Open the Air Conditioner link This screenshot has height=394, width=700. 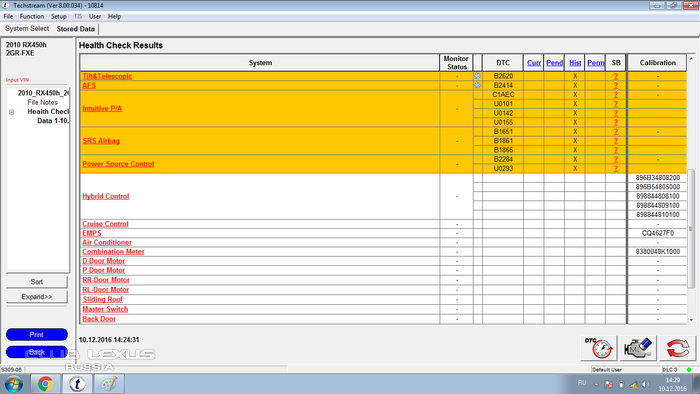tap(107, 243)
